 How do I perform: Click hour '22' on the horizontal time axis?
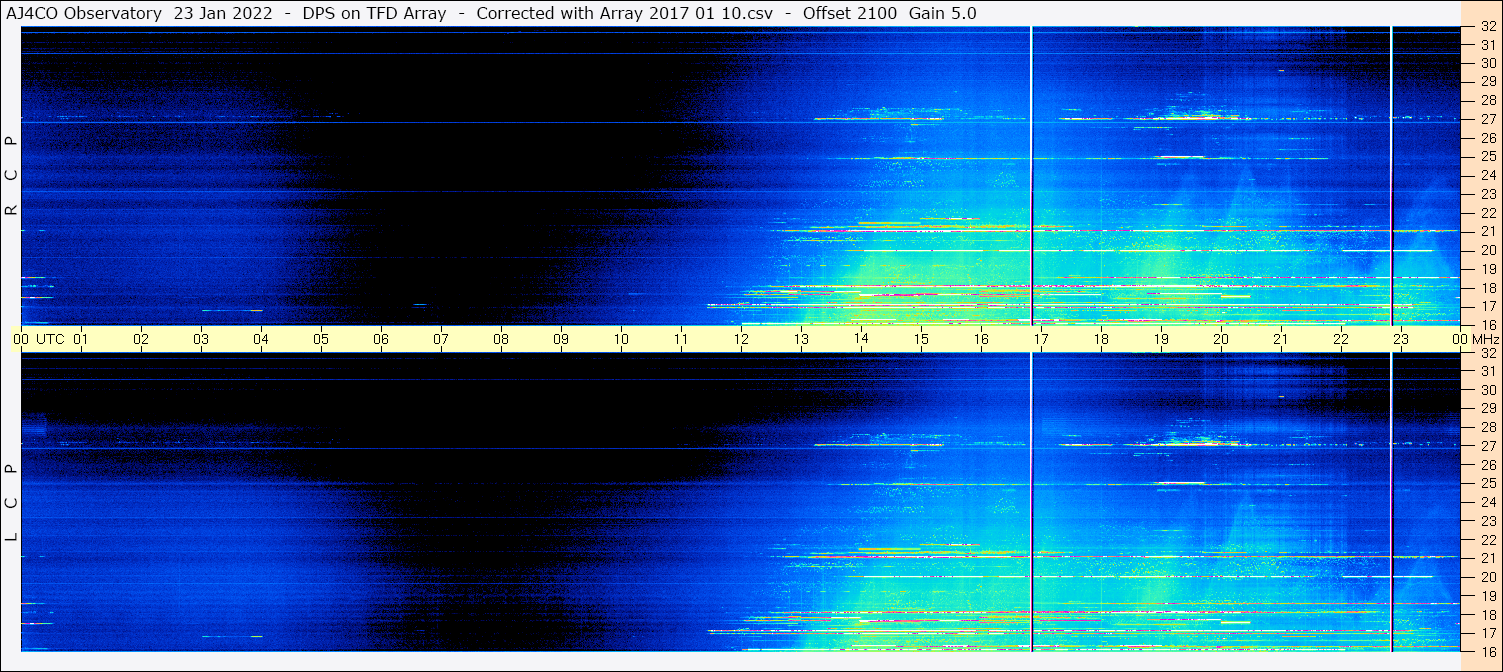point(1341,339)
